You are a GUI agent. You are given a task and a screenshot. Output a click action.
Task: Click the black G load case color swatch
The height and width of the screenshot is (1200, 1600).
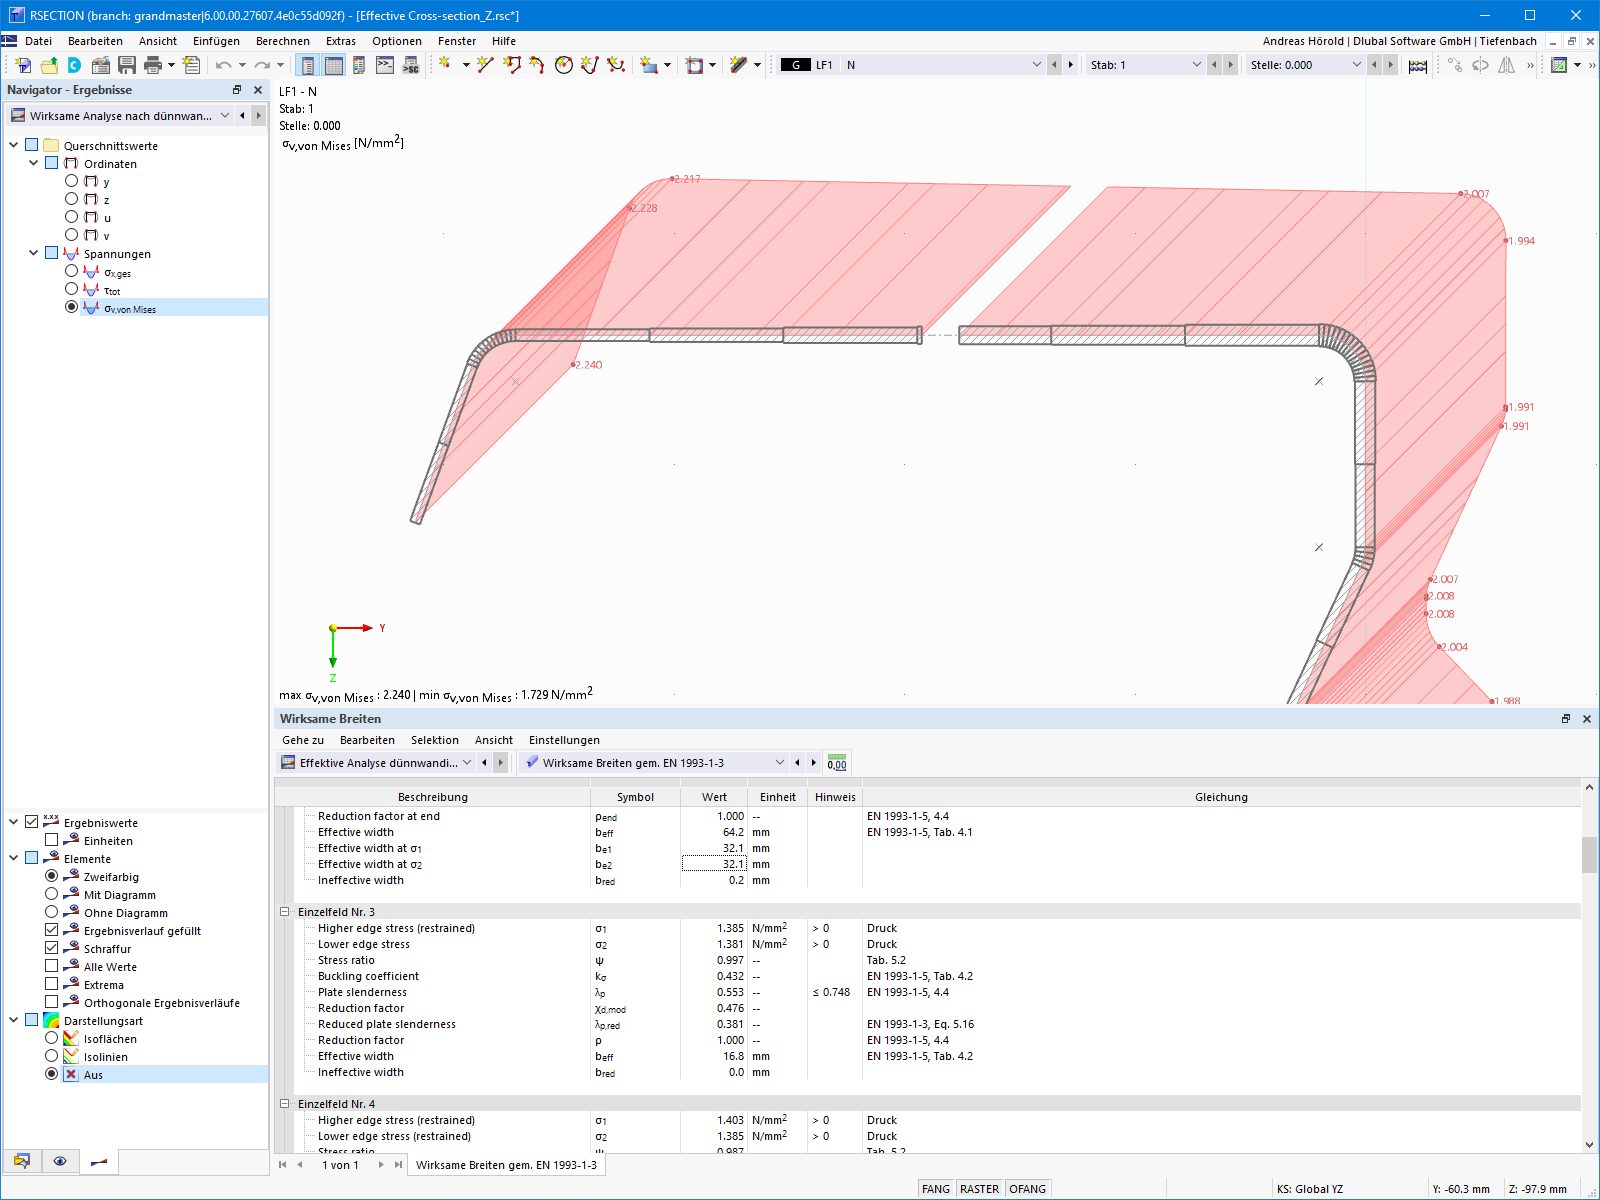(x=796, y=65)
